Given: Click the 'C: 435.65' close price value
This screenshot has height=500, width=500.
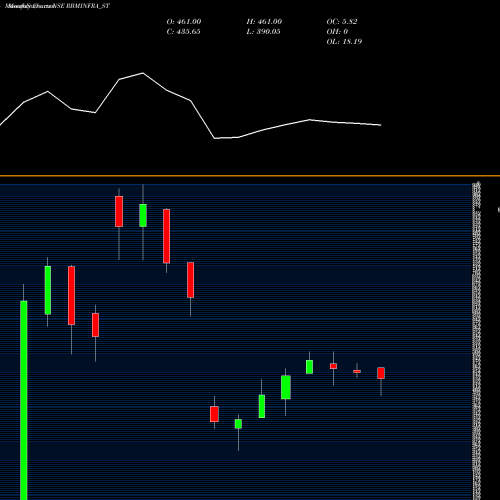Looking at the screenshot, I should click(x=183, y=32).
